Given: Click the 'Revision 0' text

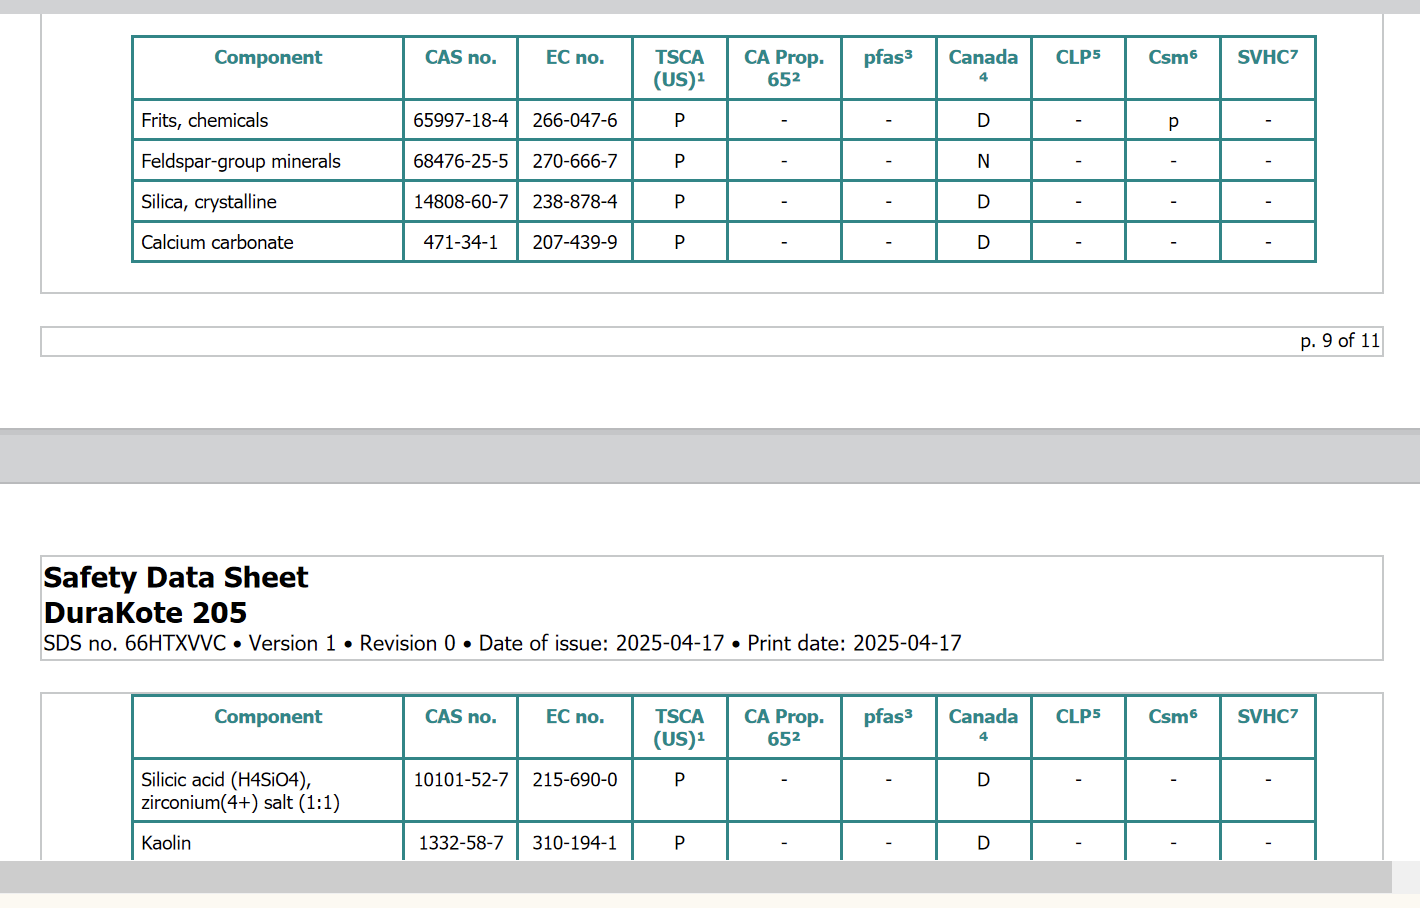Looking at the screenshot, I should click(407, 643).
